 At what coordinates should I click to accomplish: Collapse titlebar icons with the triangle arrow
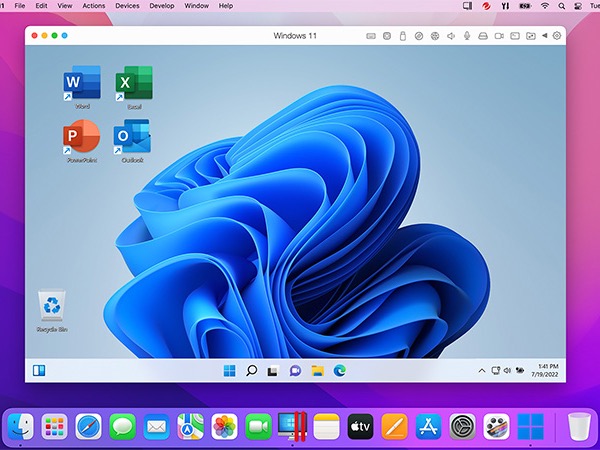click(x=545, y=36)
